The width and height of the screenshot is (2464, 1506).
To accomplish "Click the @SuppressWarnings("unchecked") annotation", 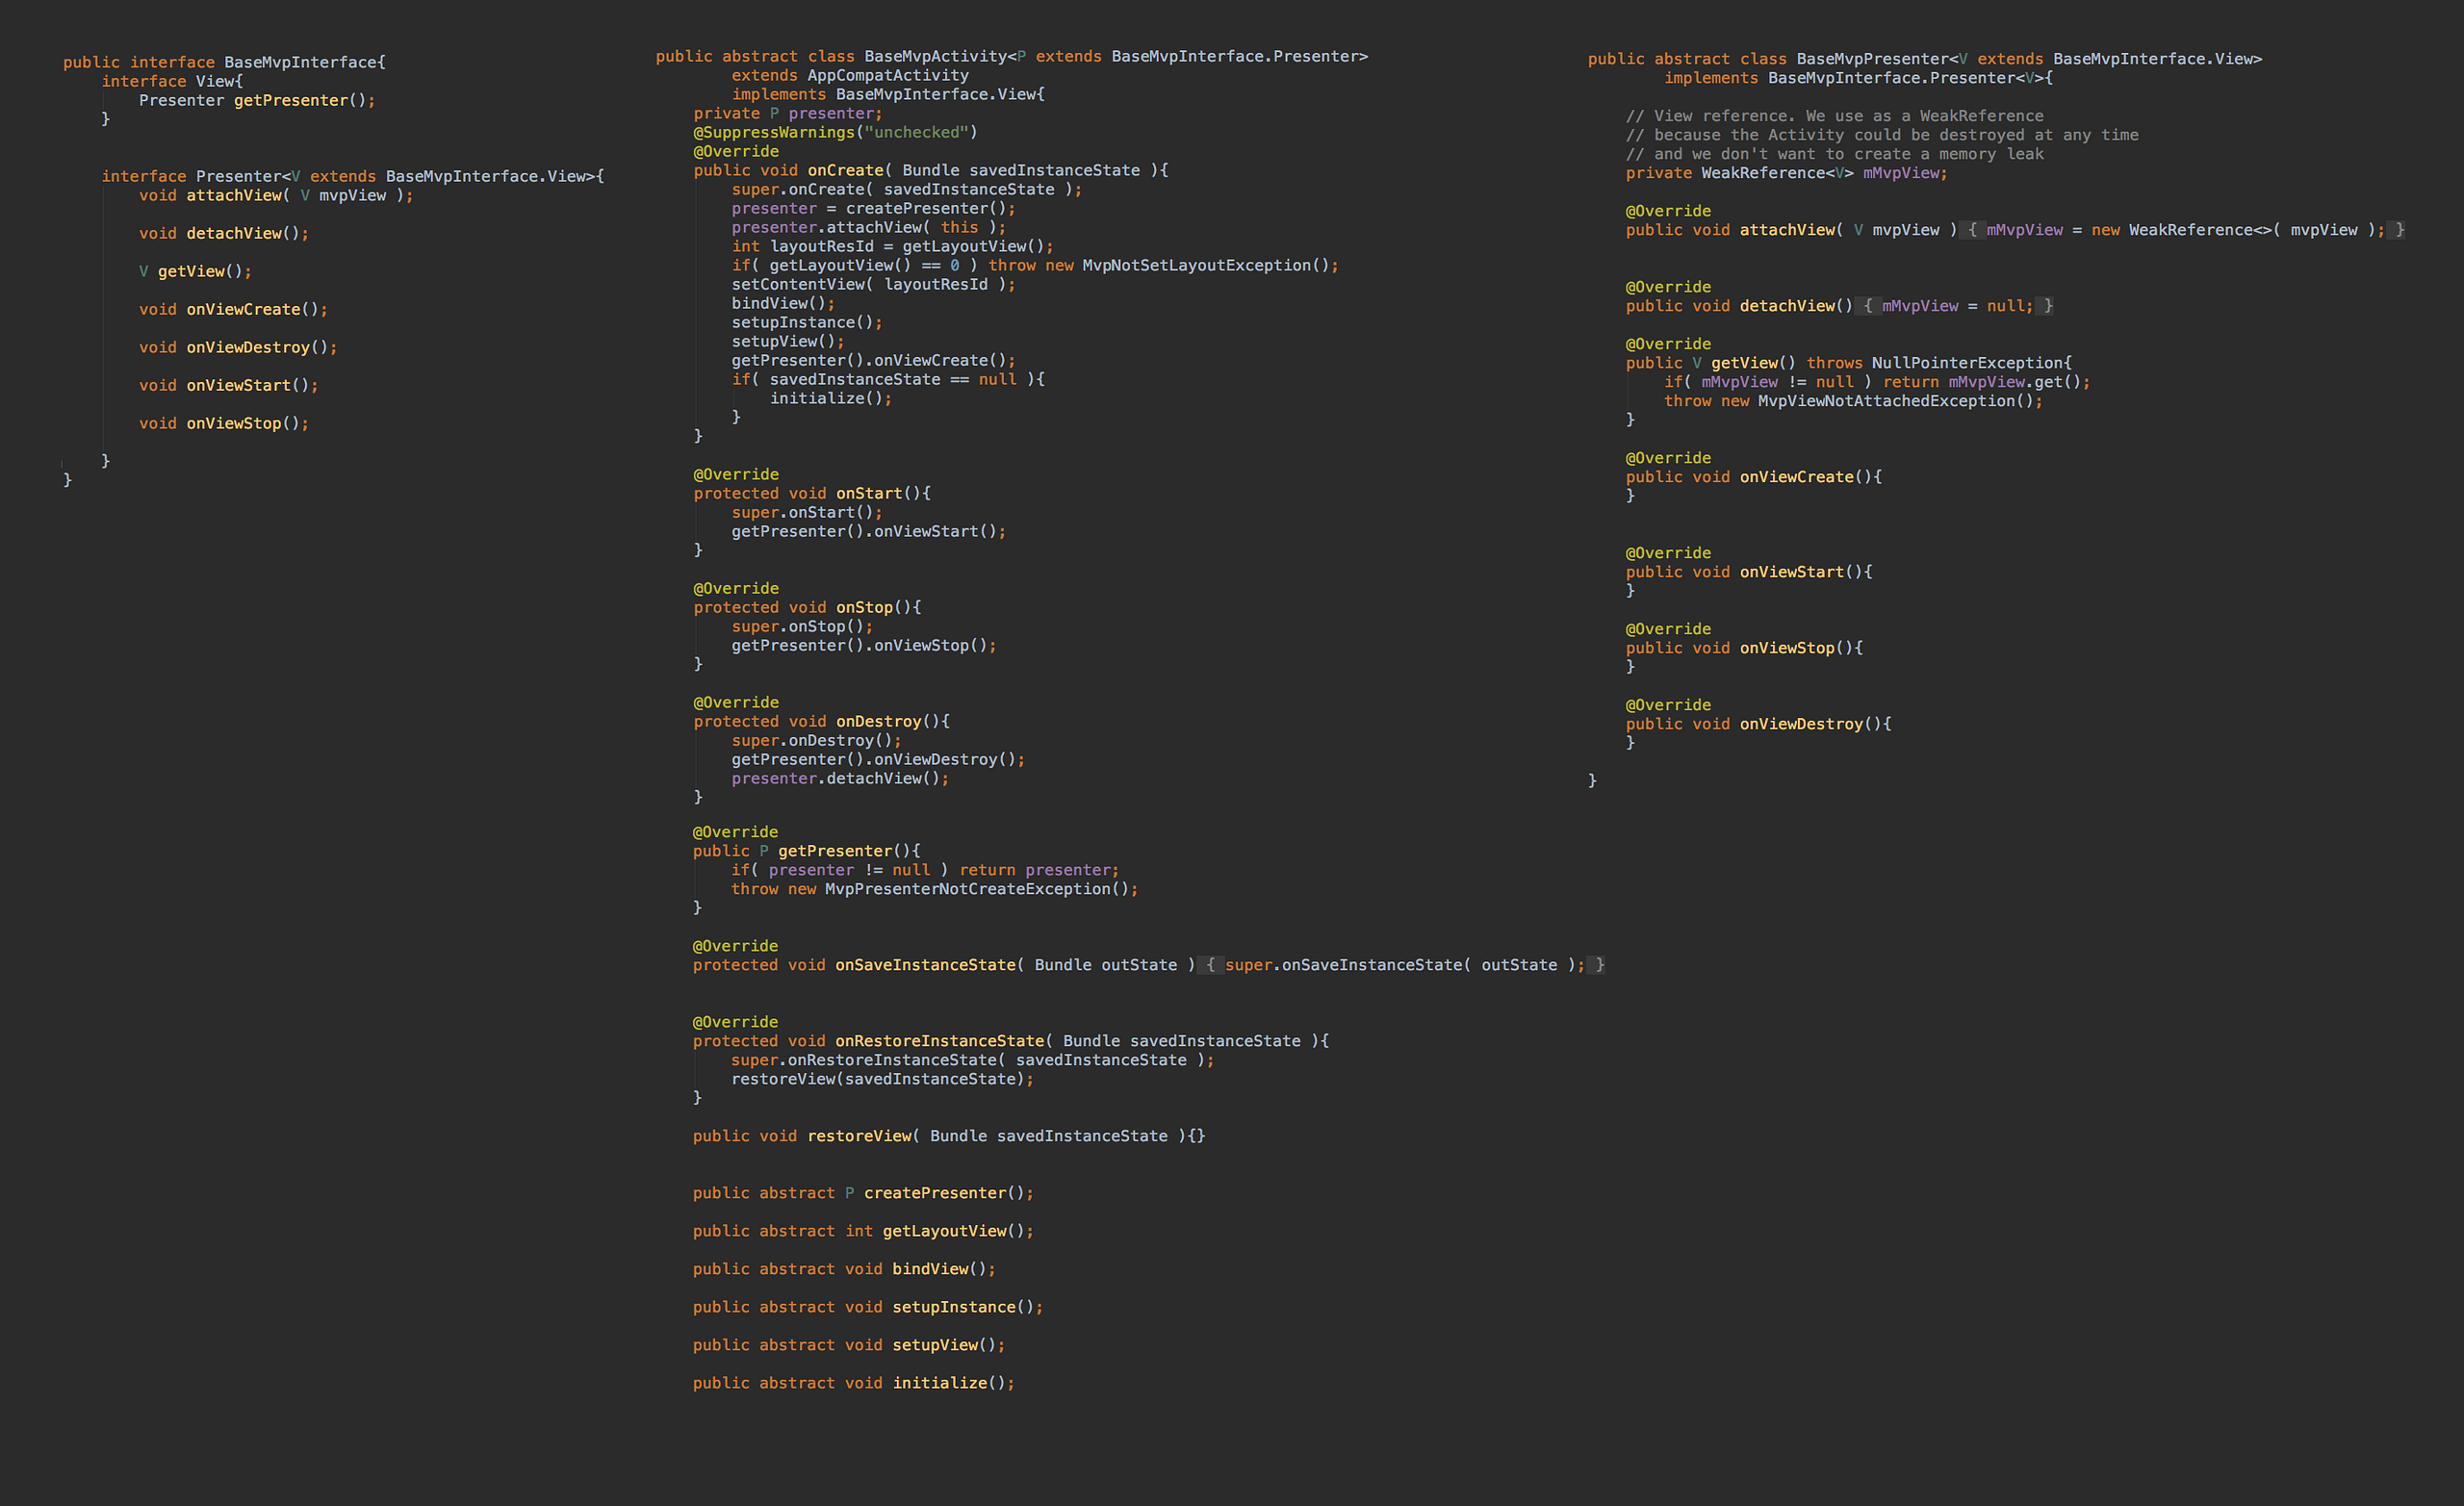I will coord(836,132).
